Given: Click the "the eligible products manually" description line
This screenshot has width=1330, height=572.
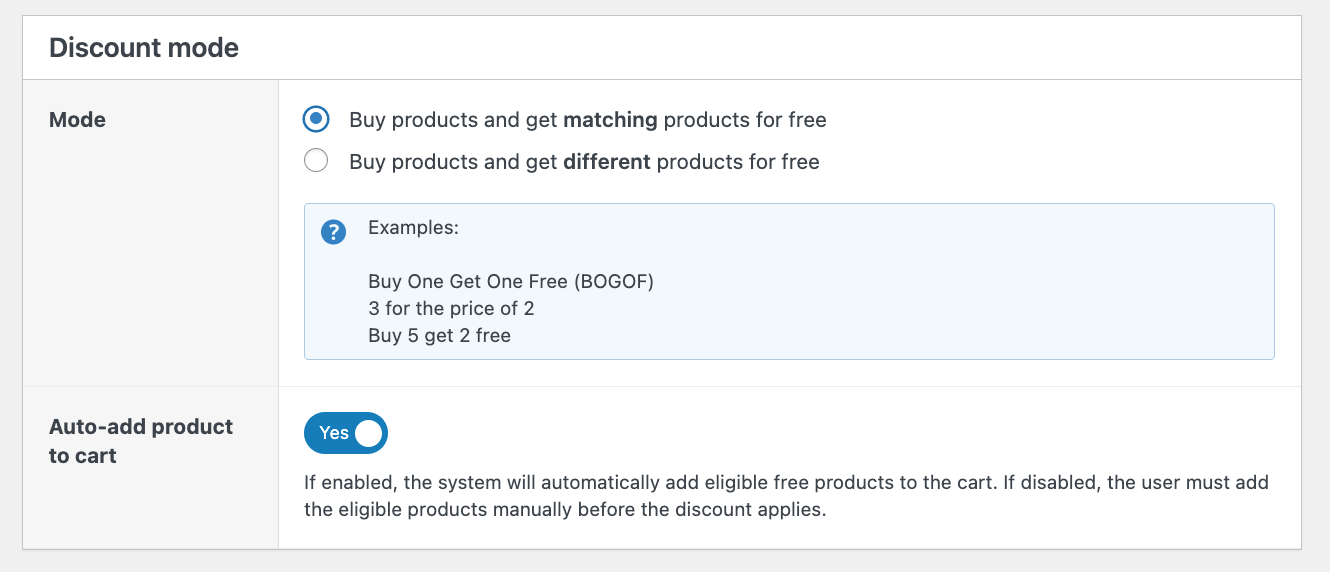Looking at the screenshot, I should 566,509.
